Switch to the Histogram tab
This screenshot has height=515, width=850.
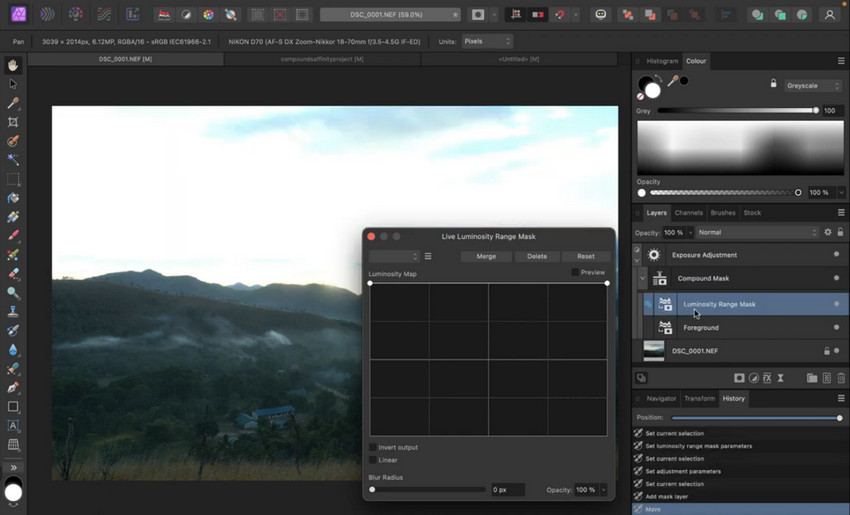[662, 61]
